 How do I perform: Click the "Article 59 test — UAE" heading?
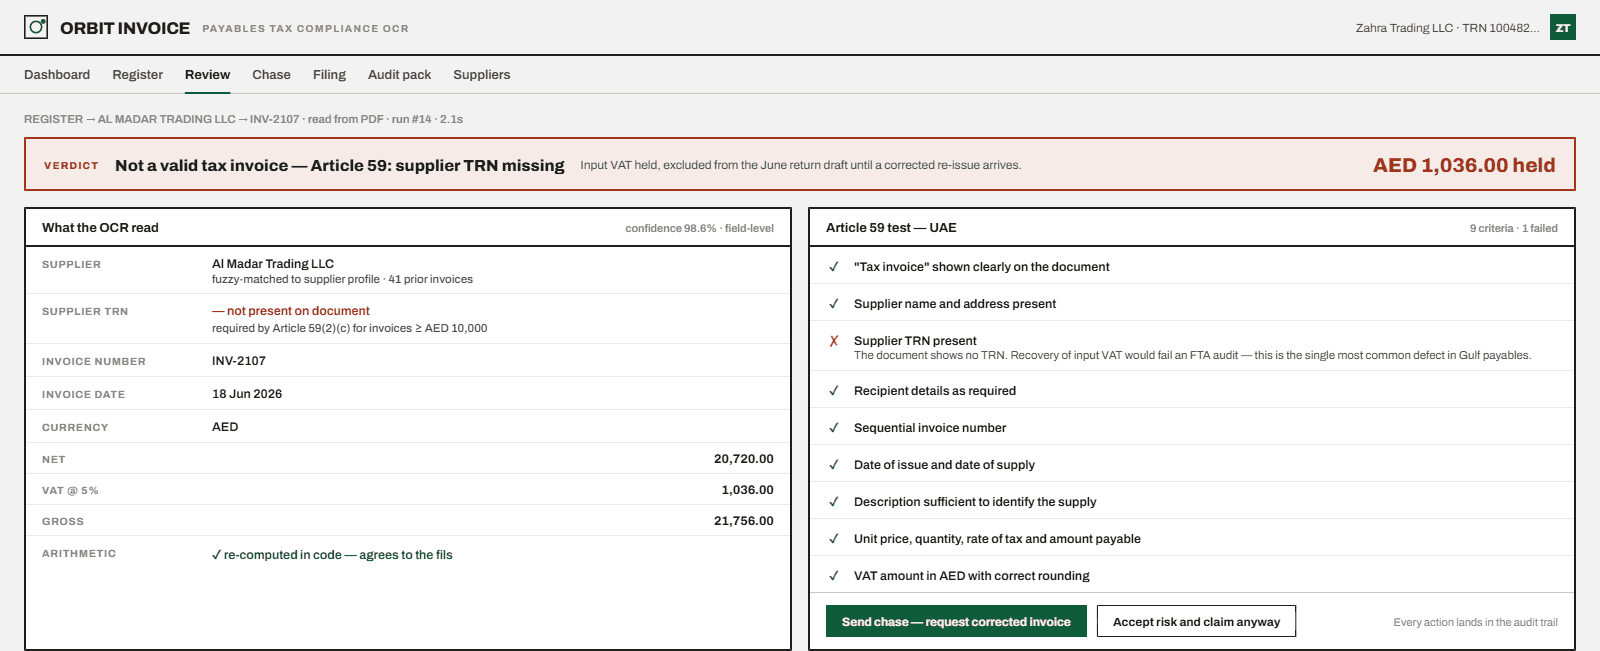tap(891, 228)
